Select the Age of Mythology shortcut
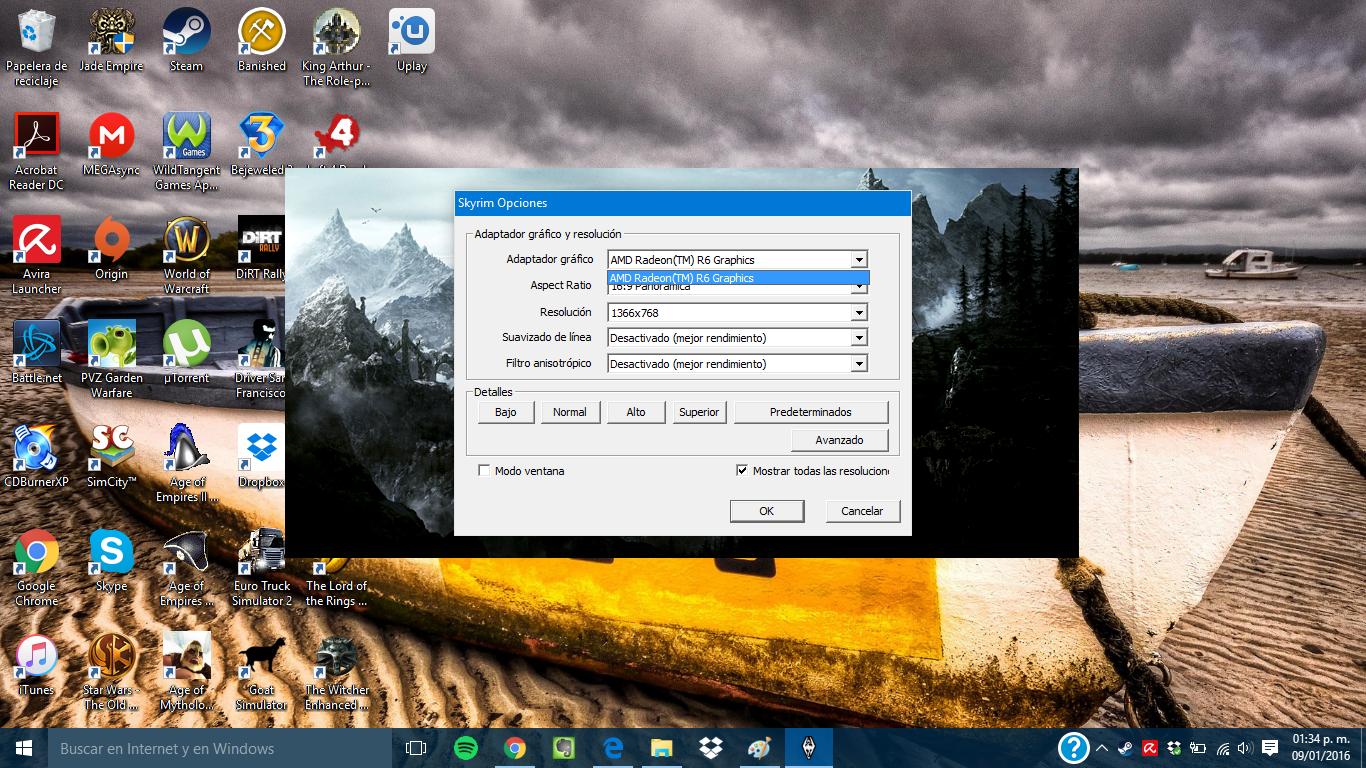This screenshot has width=1366, height=768. pos(186,671)
